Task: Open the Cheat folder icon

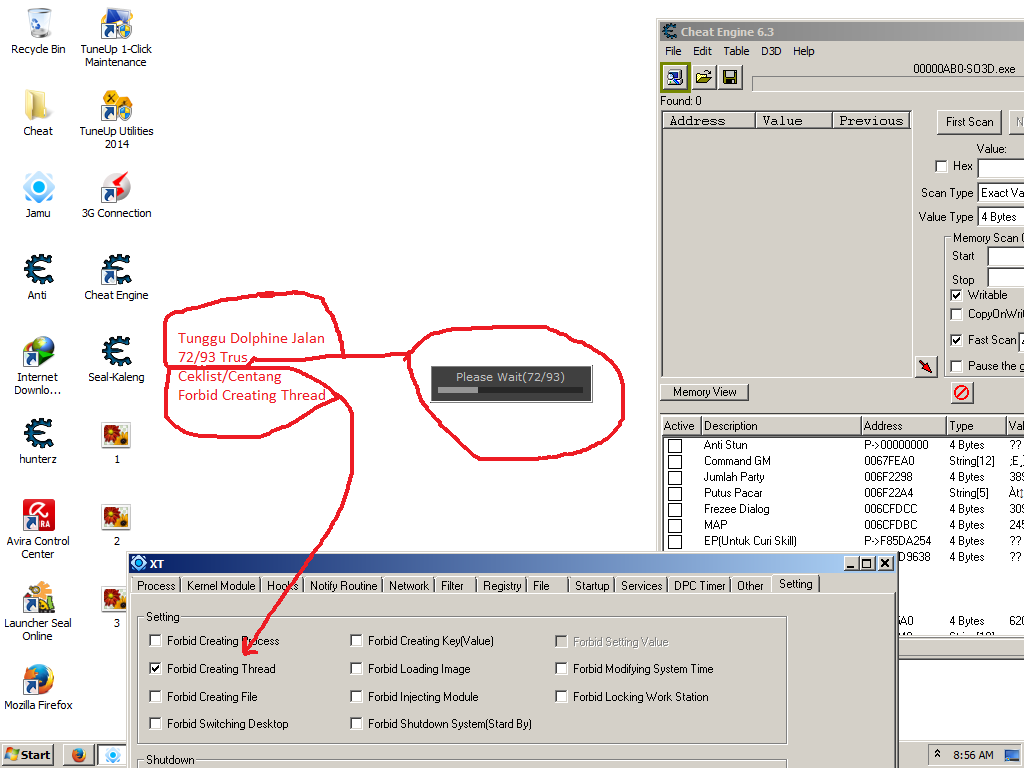Action: [x=38, y=114]
